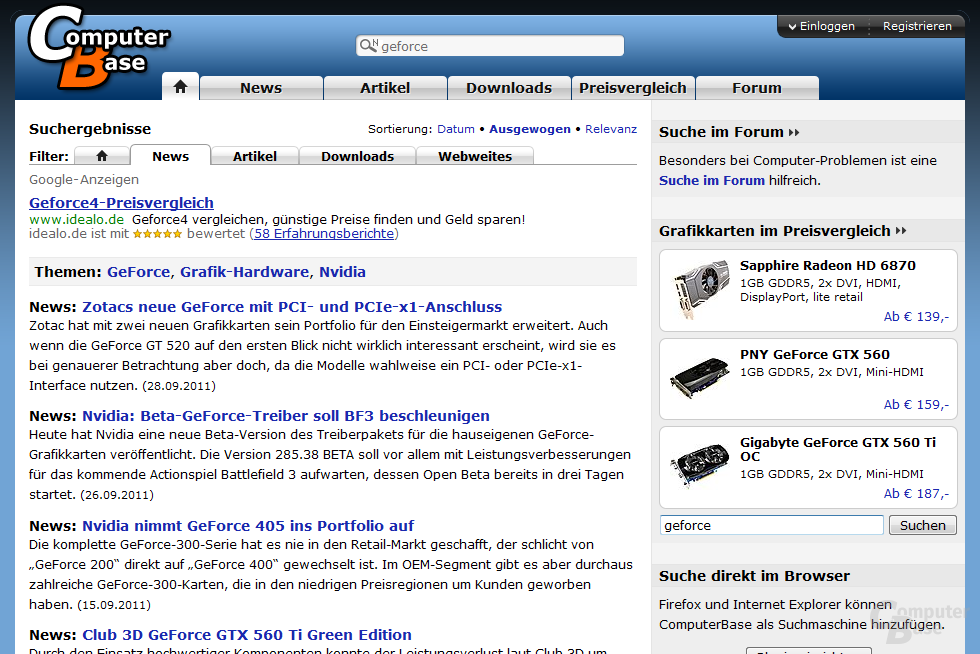Click the Ab € 187,- price
Viewport: 980px width, 654px height.
[916, 493]
